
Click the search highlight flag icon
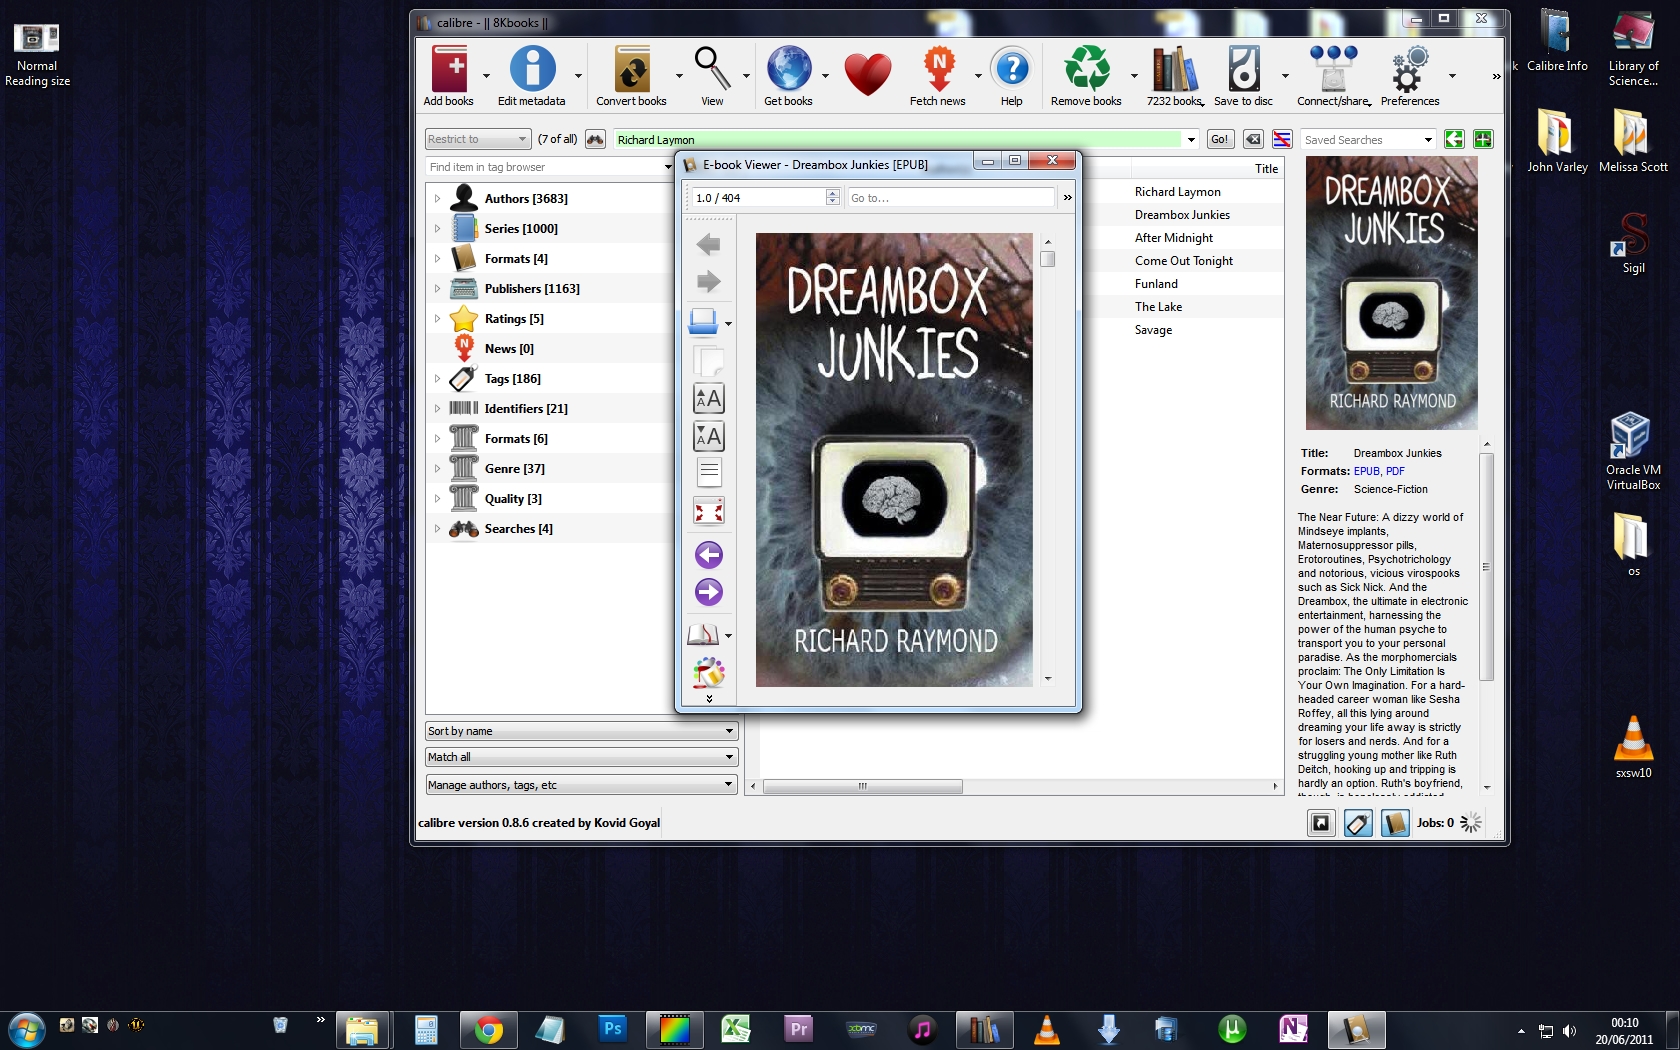click(x=1282, y=139)
